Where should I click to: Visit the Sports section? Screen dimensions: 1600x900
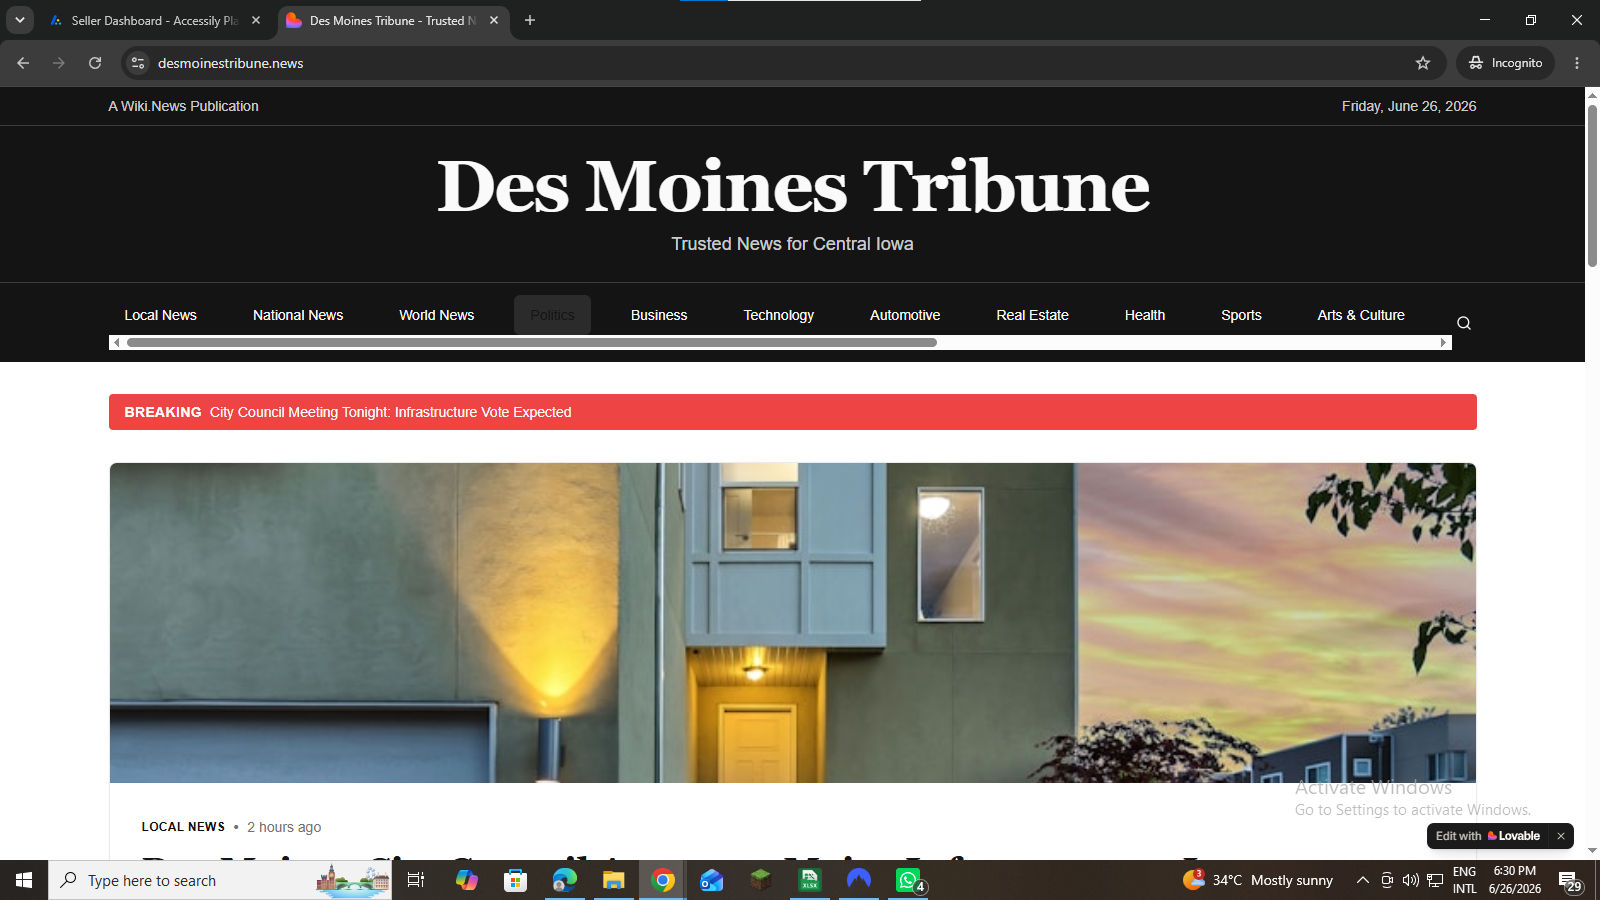click(x=1241, y=315)
